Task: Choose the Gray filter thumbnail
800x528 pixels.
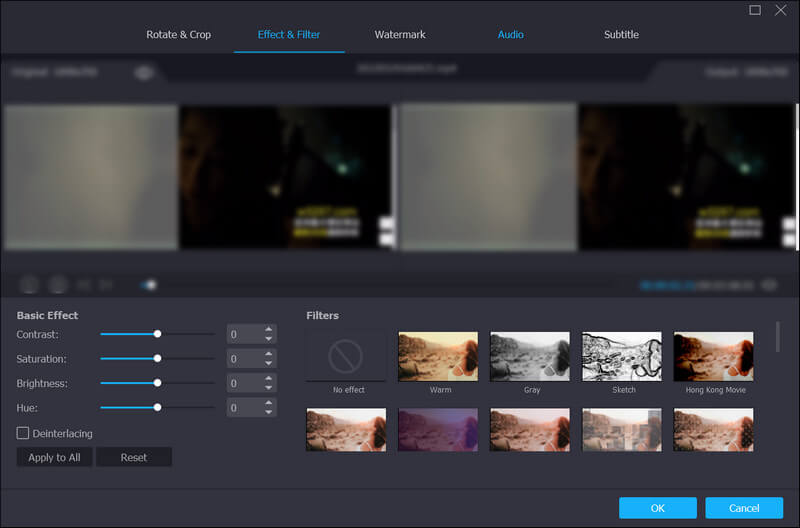Action: click(x=530, y=356)
